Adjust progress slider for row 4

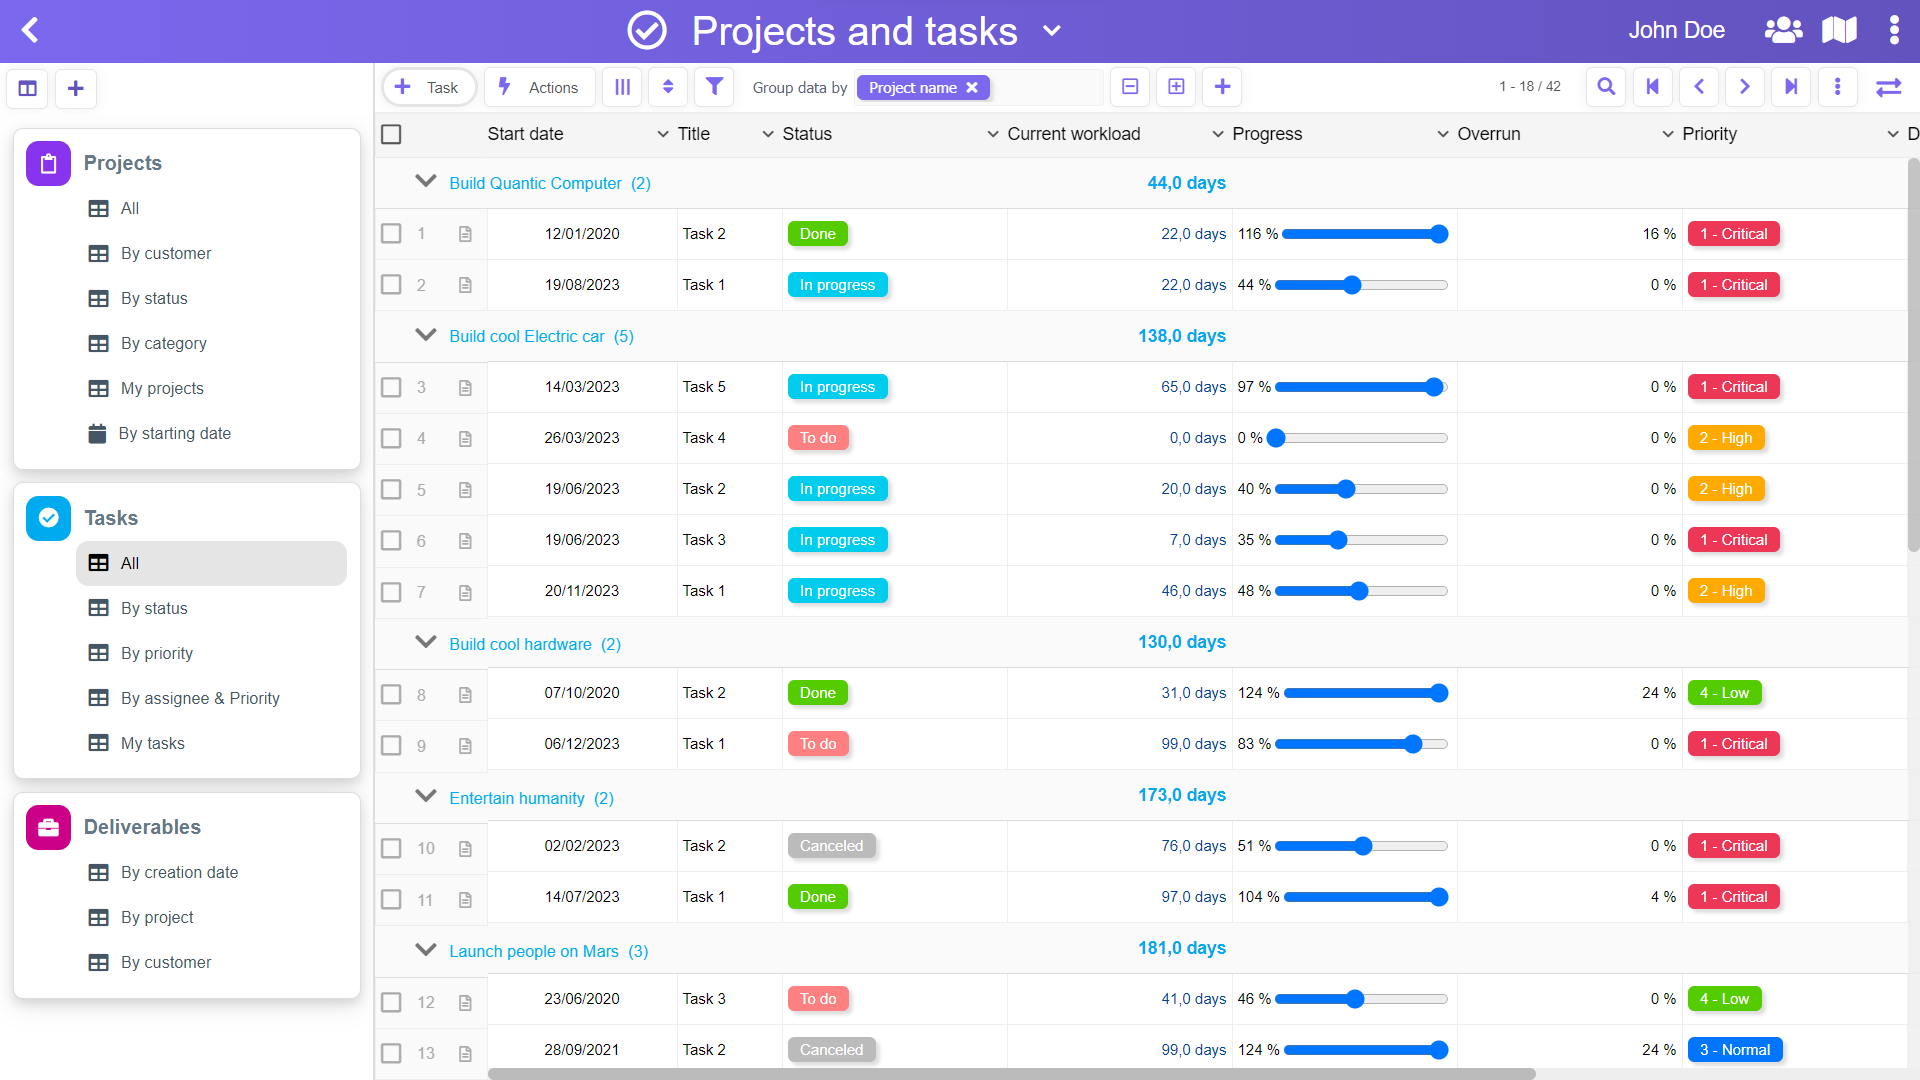pyautogui.click(x=1276, y=438)
